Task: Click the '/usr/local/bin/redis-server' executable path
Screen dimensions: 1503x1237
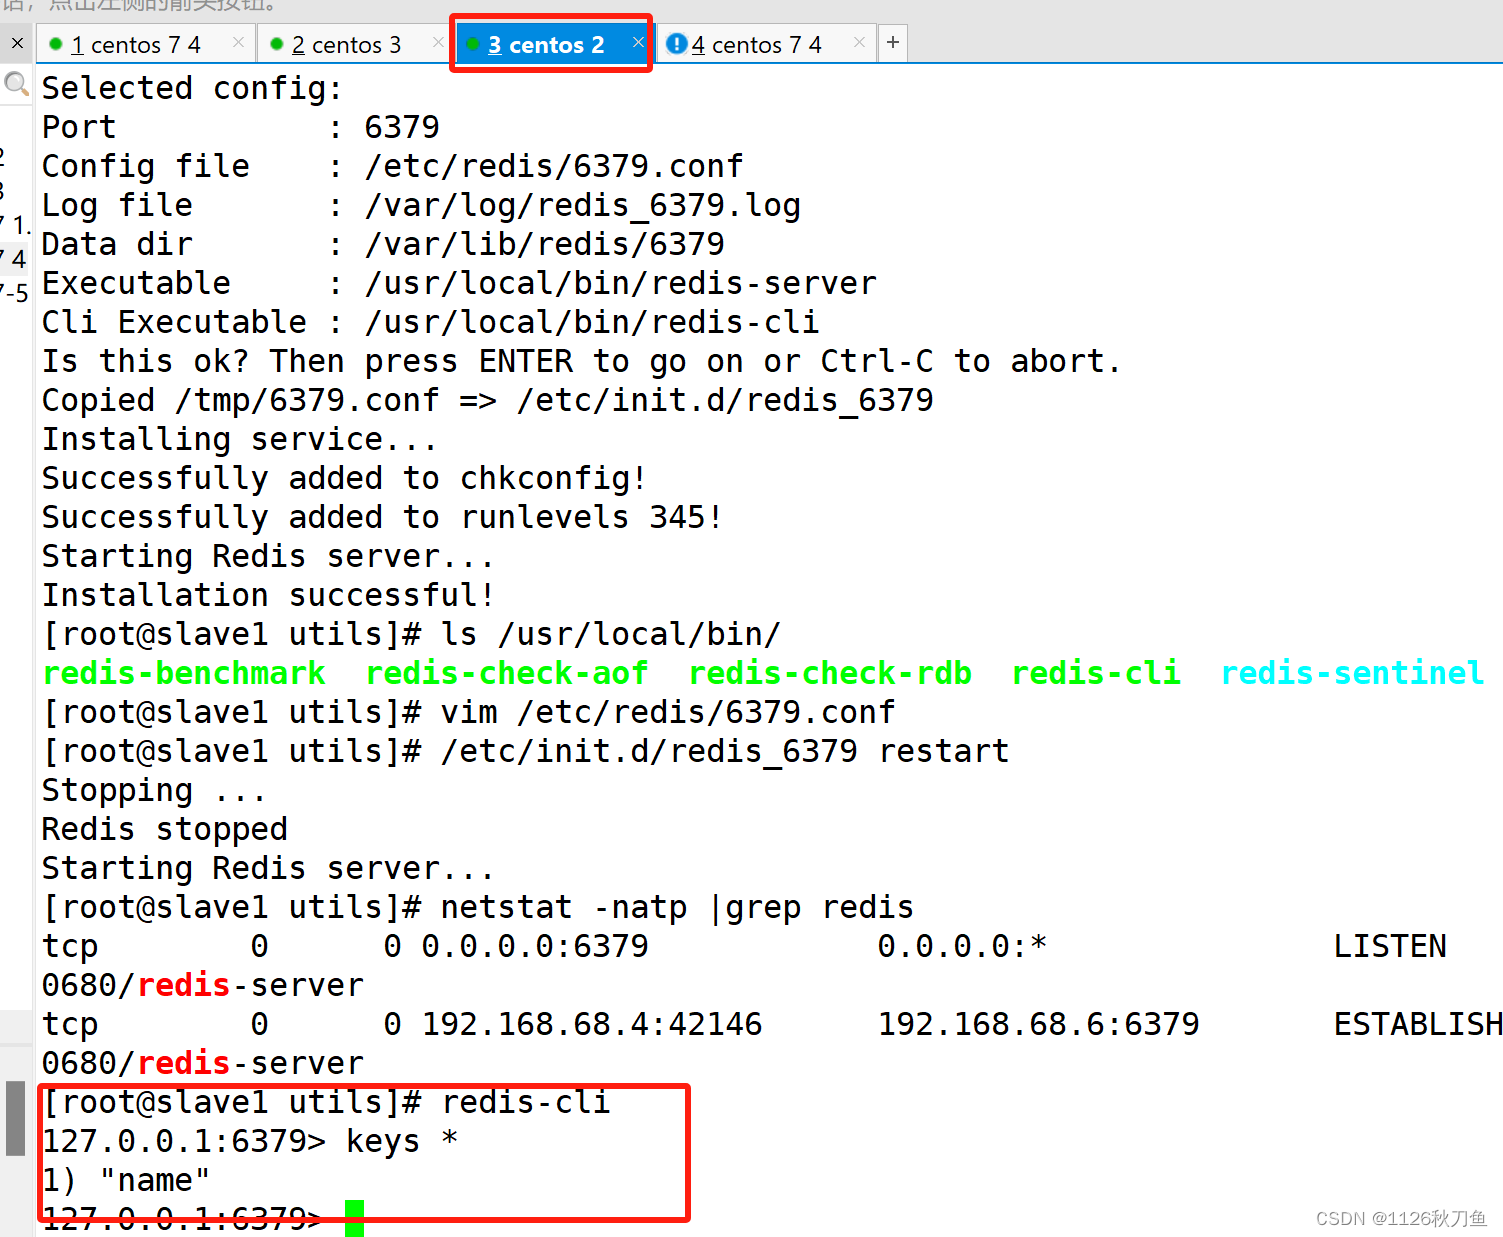Action: pyautogui.click(x=621, y=283)
